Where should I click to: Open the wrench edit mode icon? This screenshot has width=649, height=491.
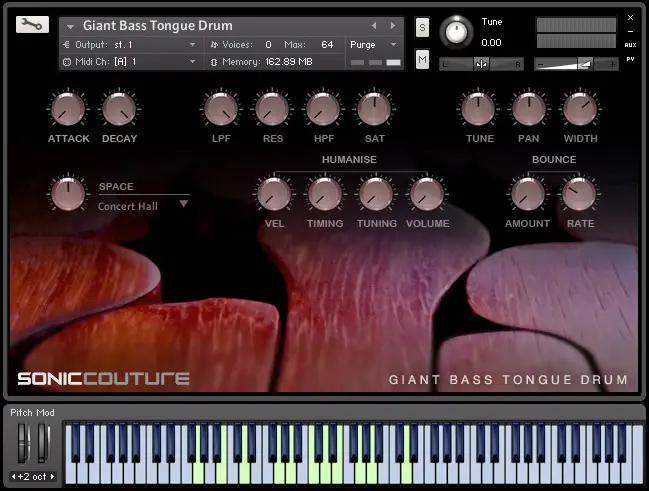point(32,25)
